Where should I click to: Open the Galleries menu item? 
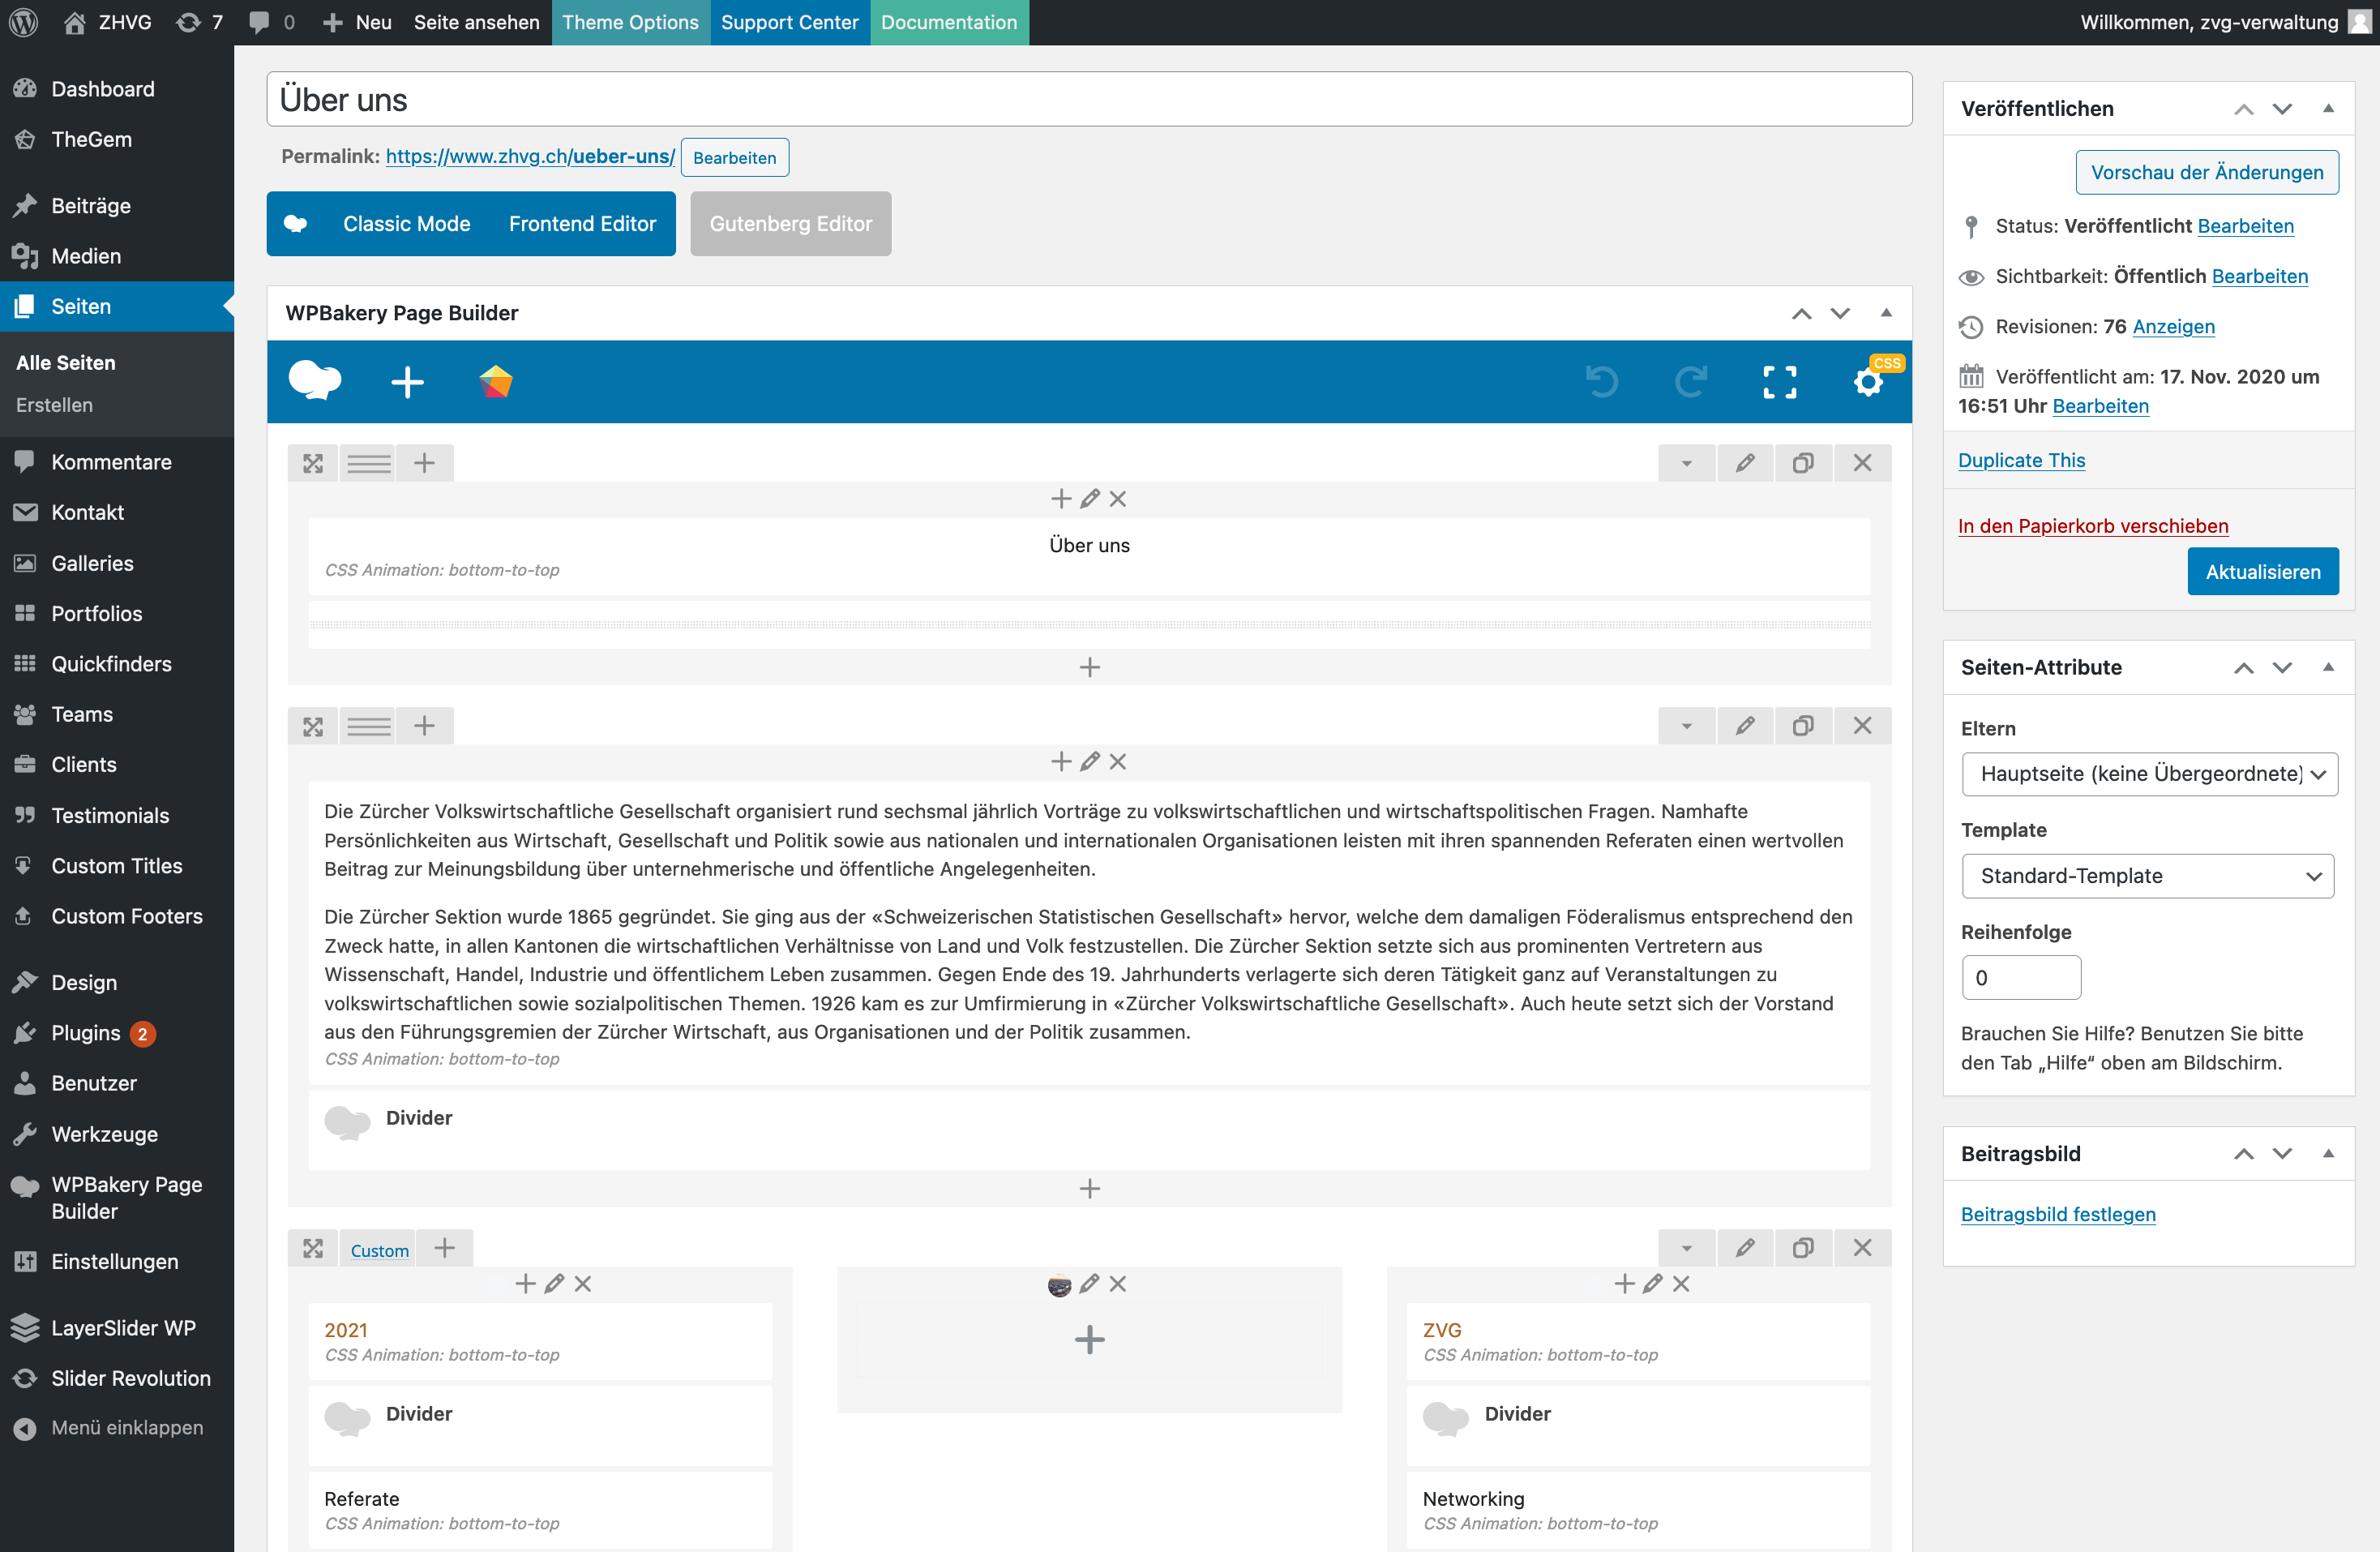point(92,563)
